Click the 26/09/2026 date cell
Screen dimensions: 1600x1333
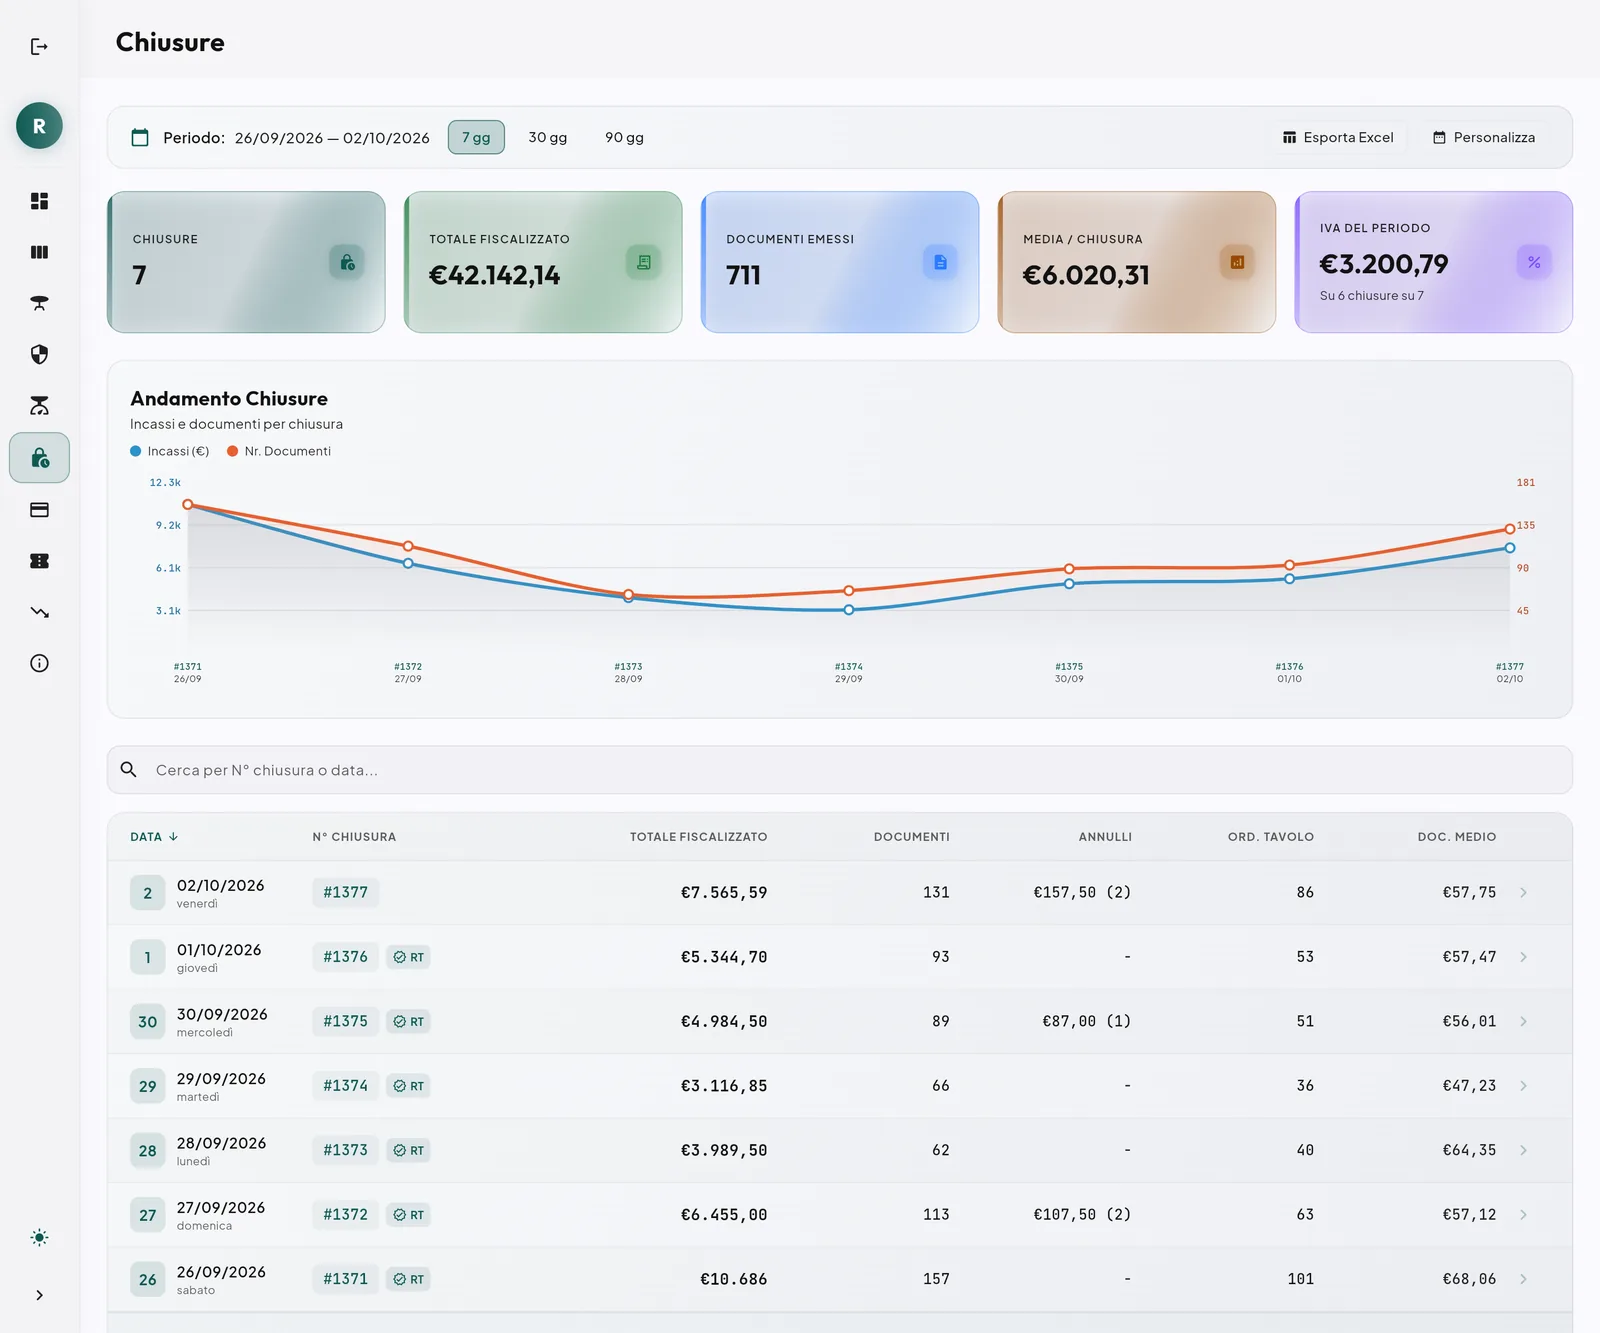tap(221, 1272)
